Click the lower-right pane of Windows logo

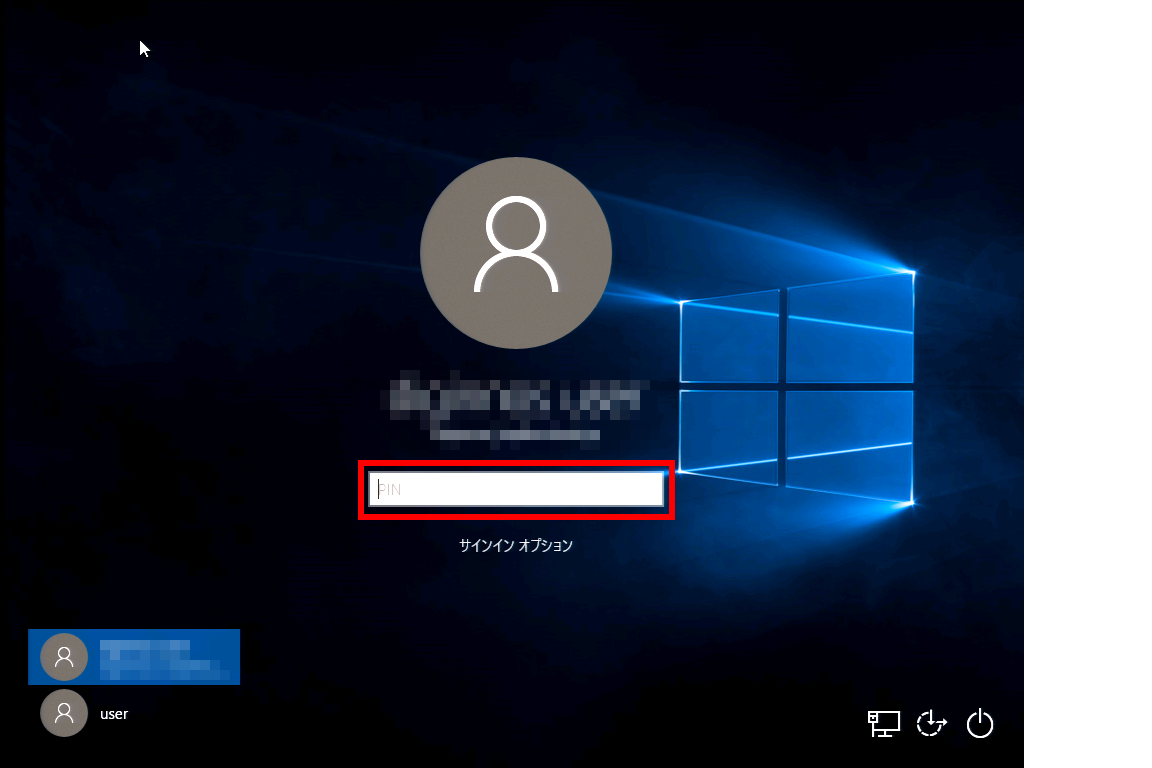coord(849,445)
